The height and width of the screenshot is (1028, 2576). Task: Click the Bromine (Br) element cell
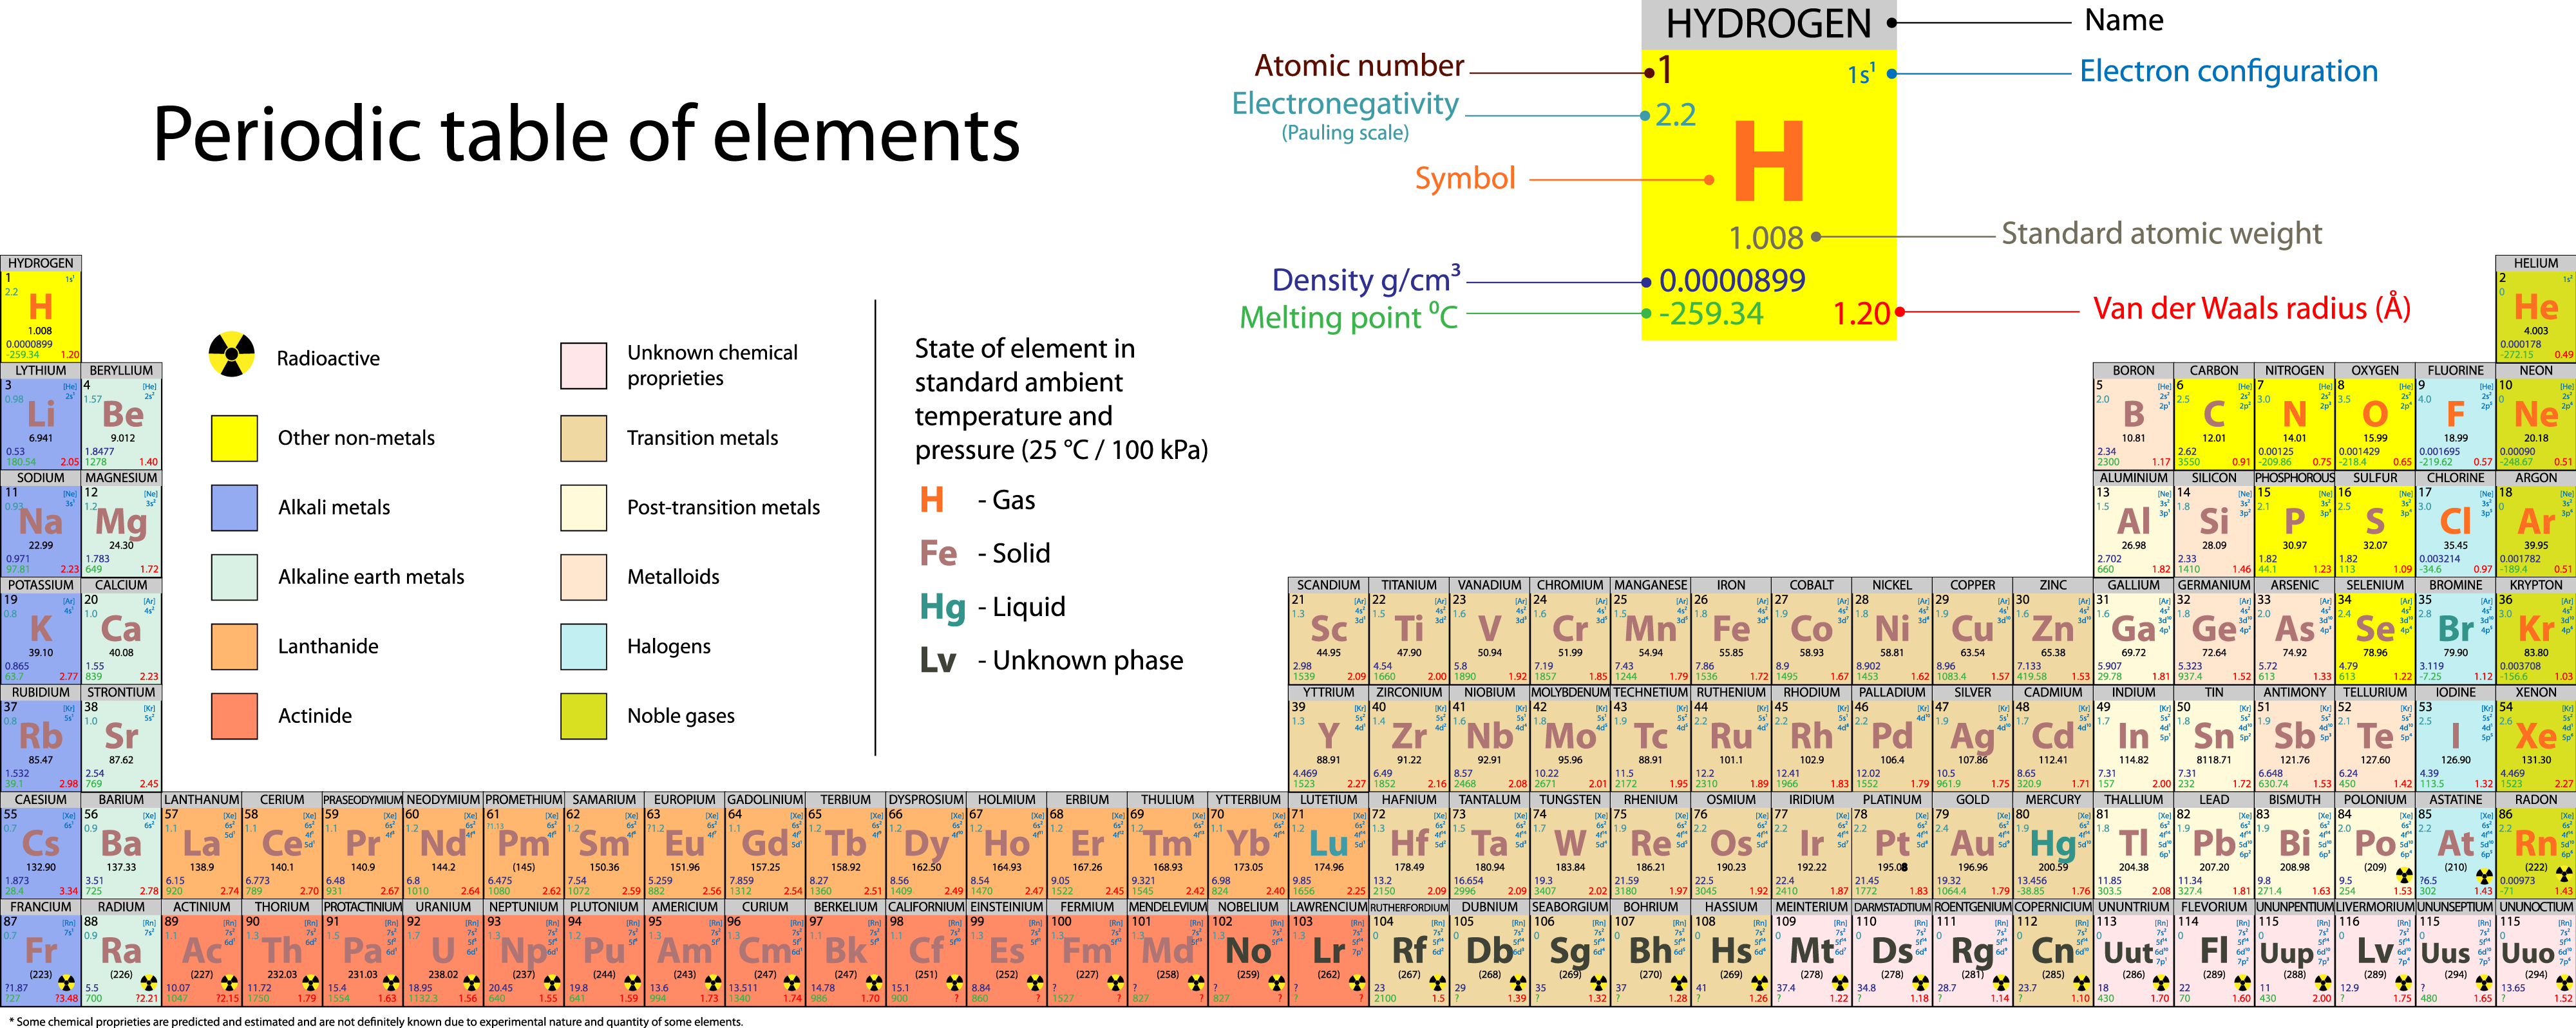tap(2455, 630)
